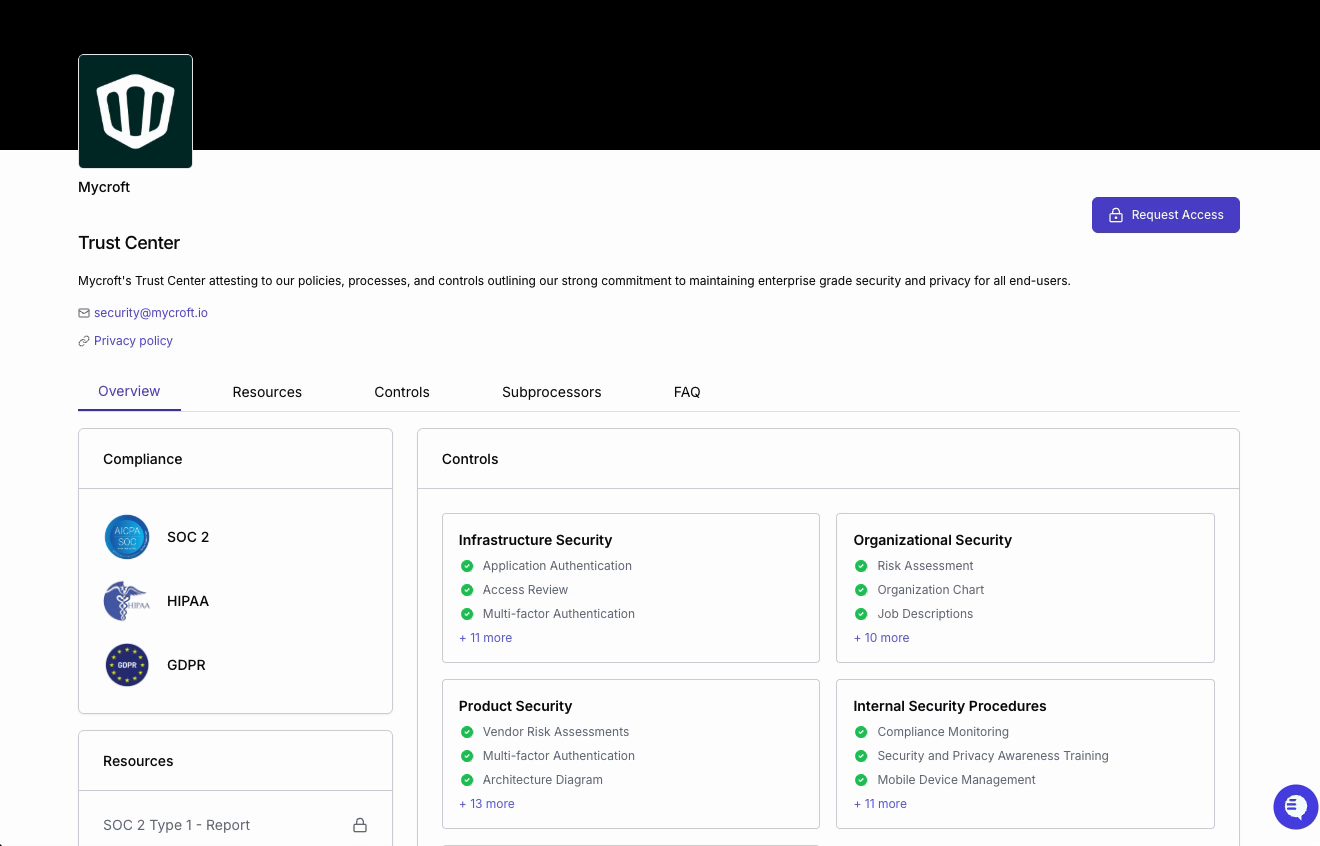Open the Subprocessors tab
The width and height of the screenshot is (1320, 846).
point(551,392)
